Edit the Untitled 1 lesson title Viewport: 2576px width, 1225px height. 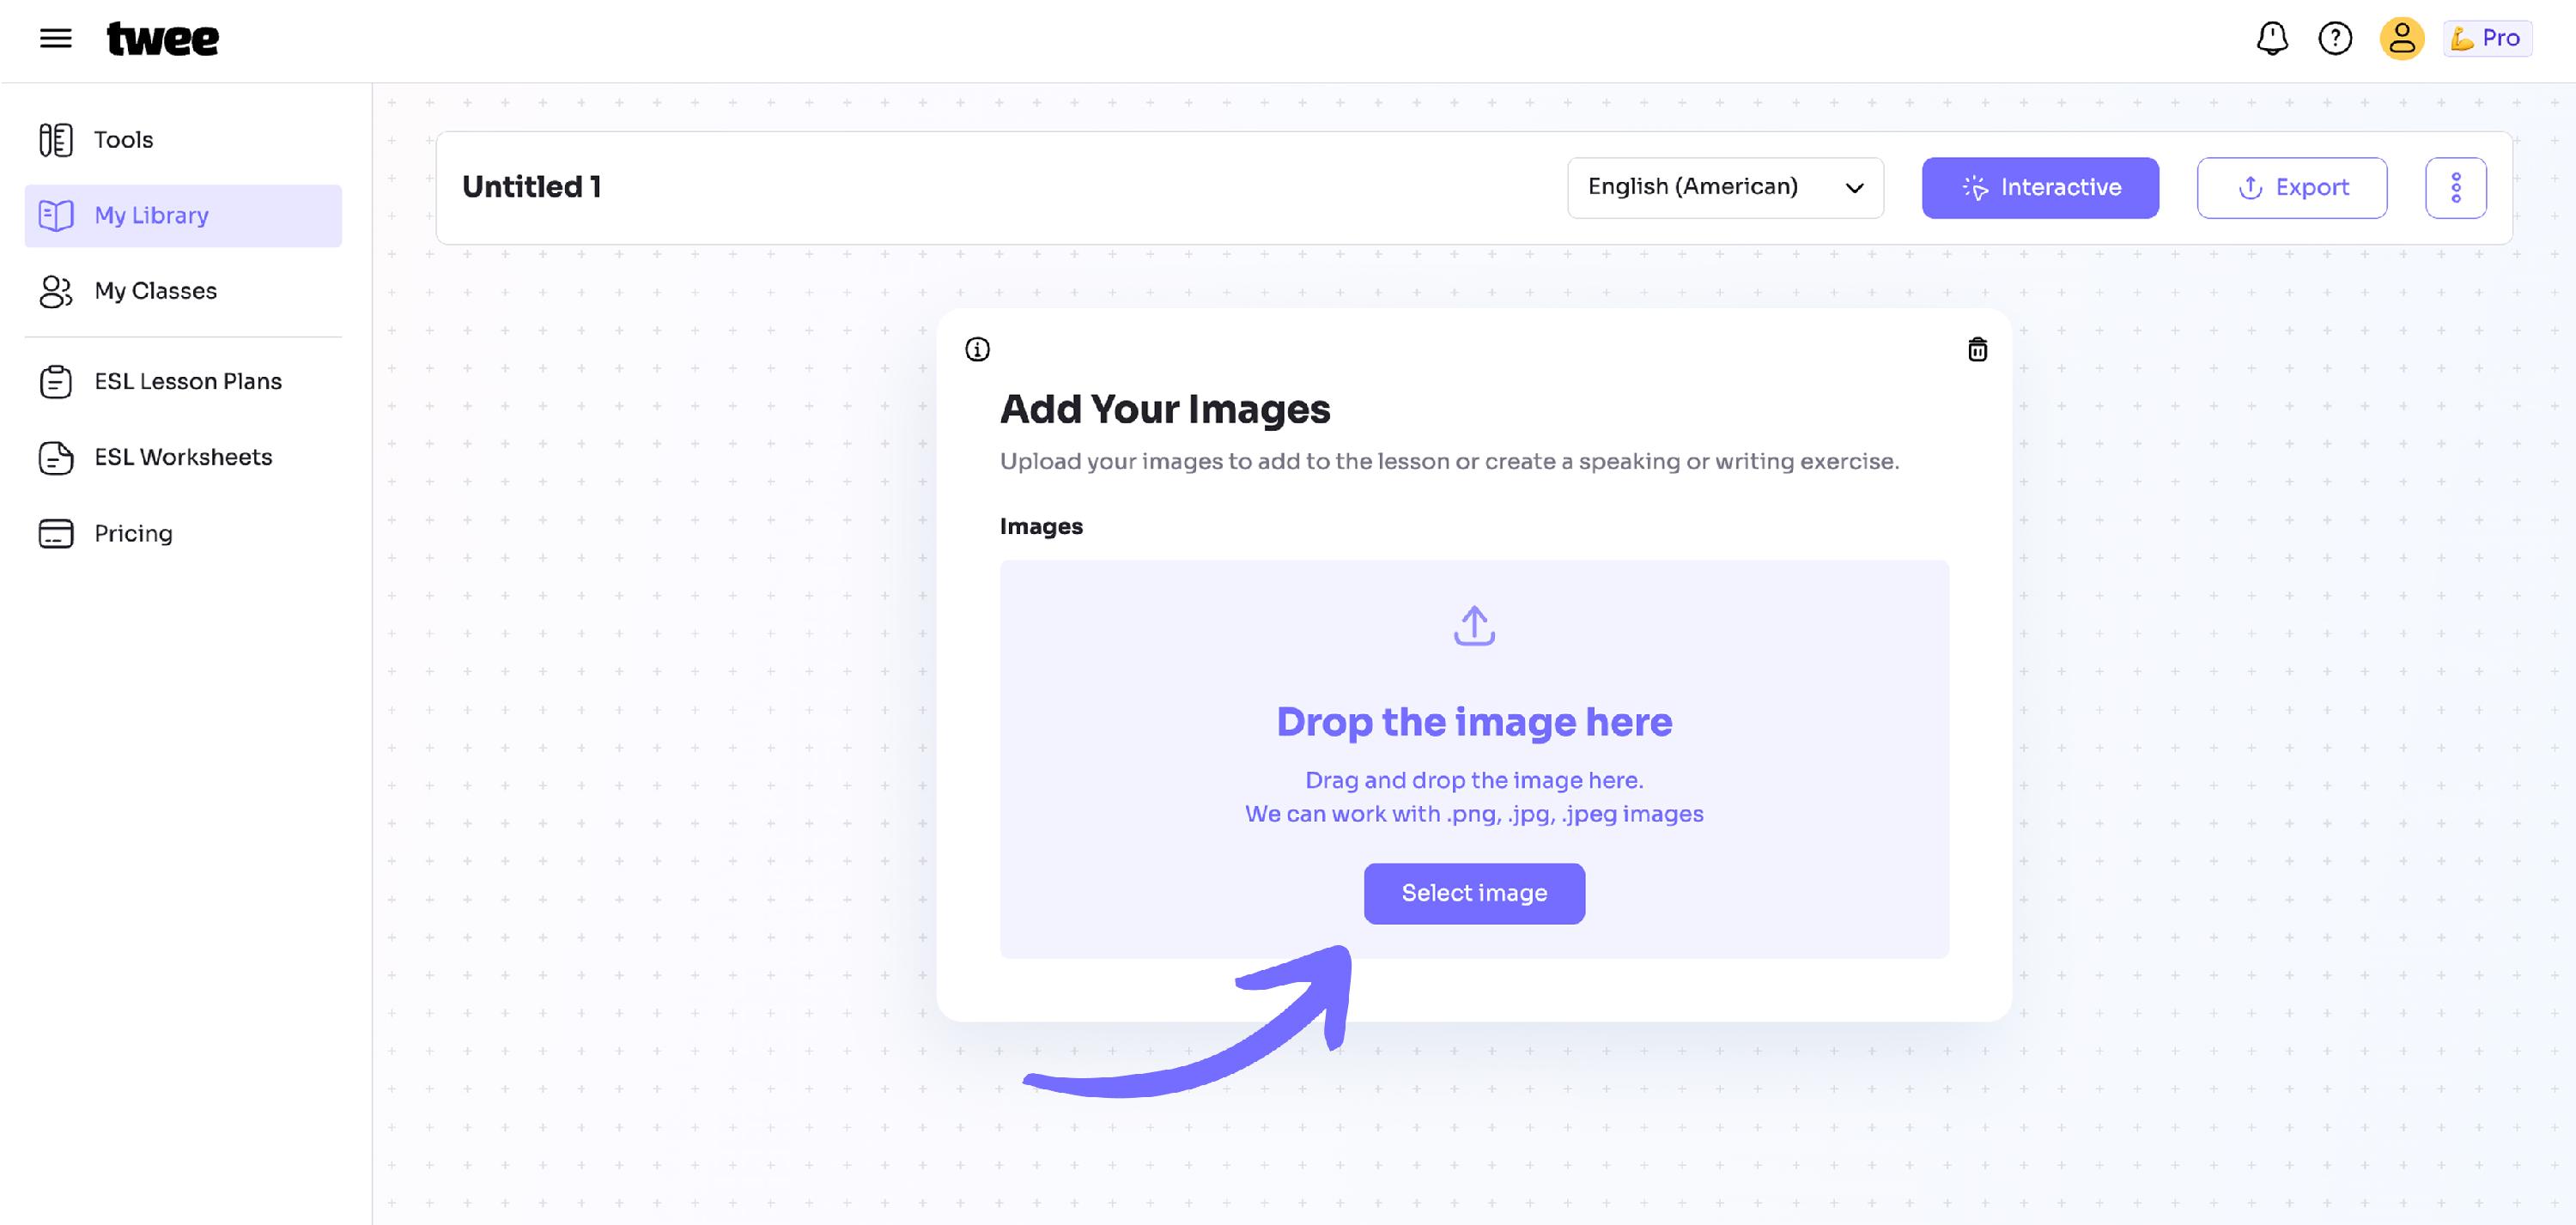coord(531,187)
